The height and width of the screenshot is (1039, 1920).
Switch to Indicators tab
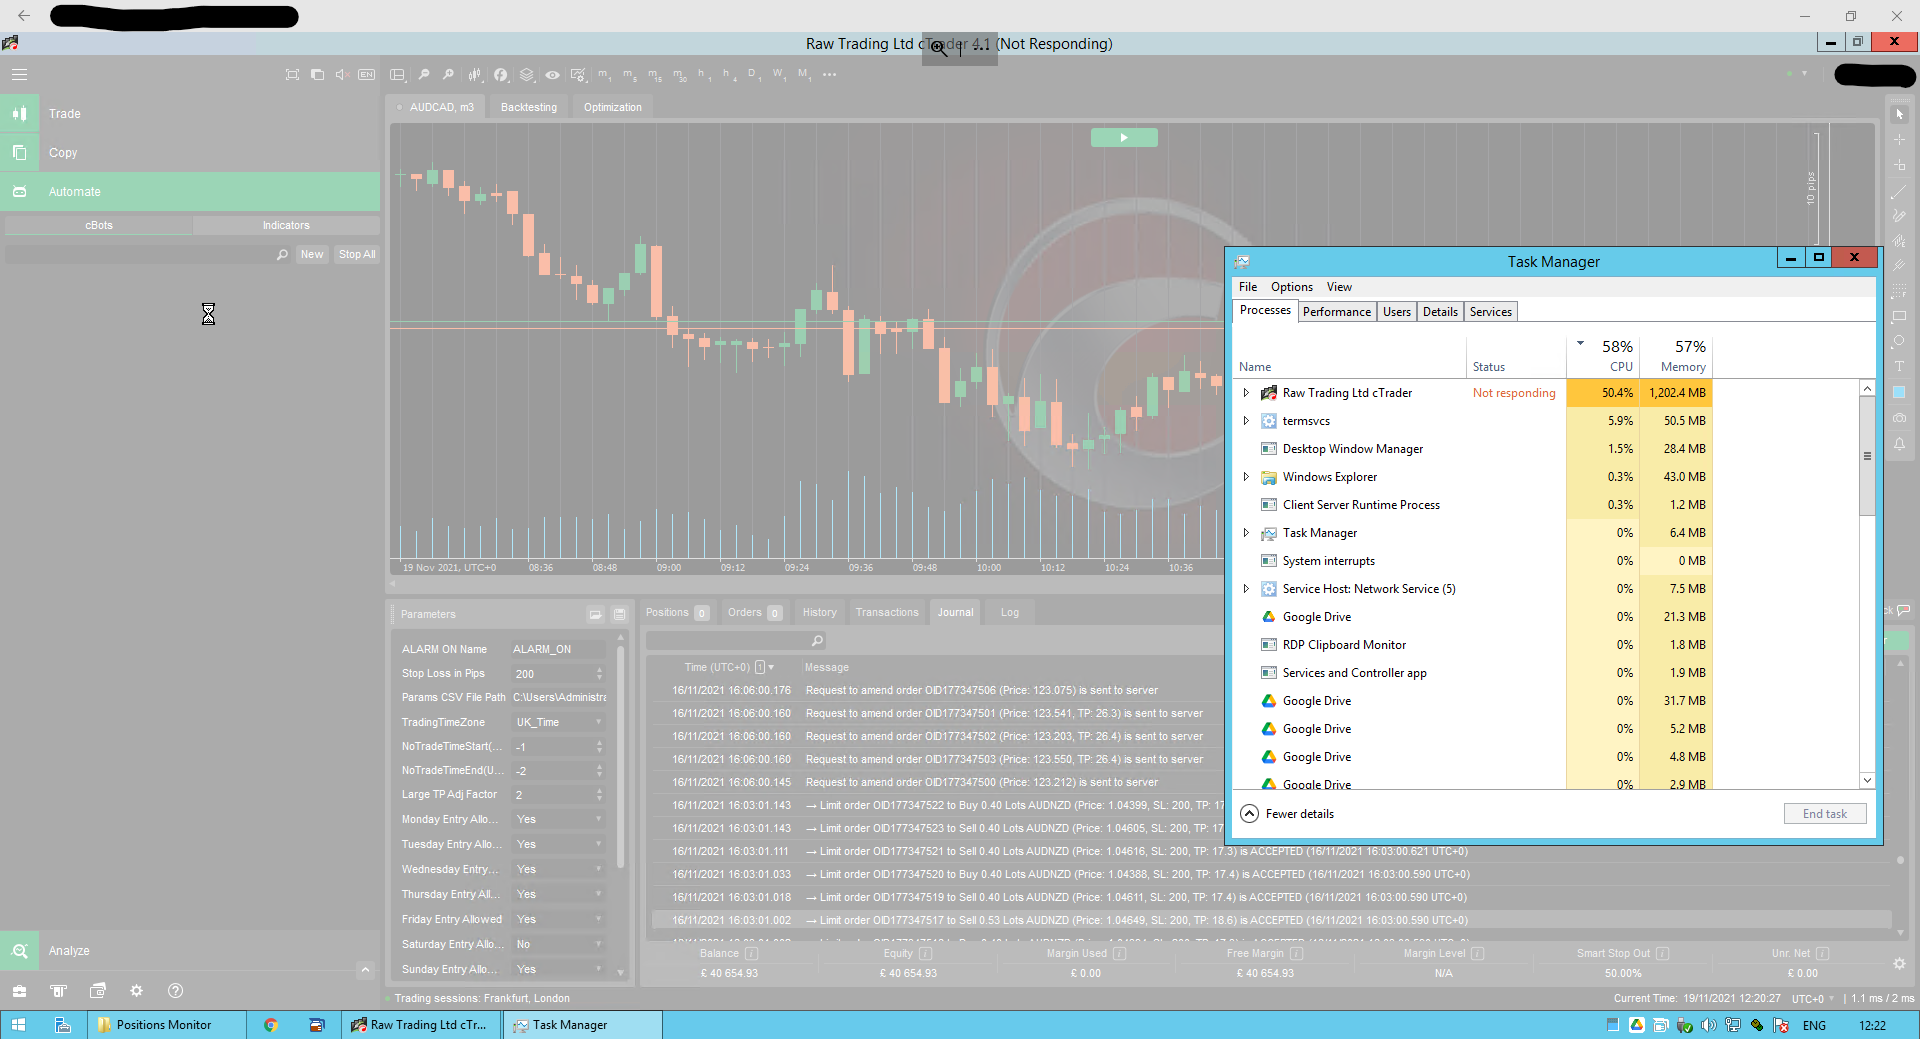click(286, 225)
